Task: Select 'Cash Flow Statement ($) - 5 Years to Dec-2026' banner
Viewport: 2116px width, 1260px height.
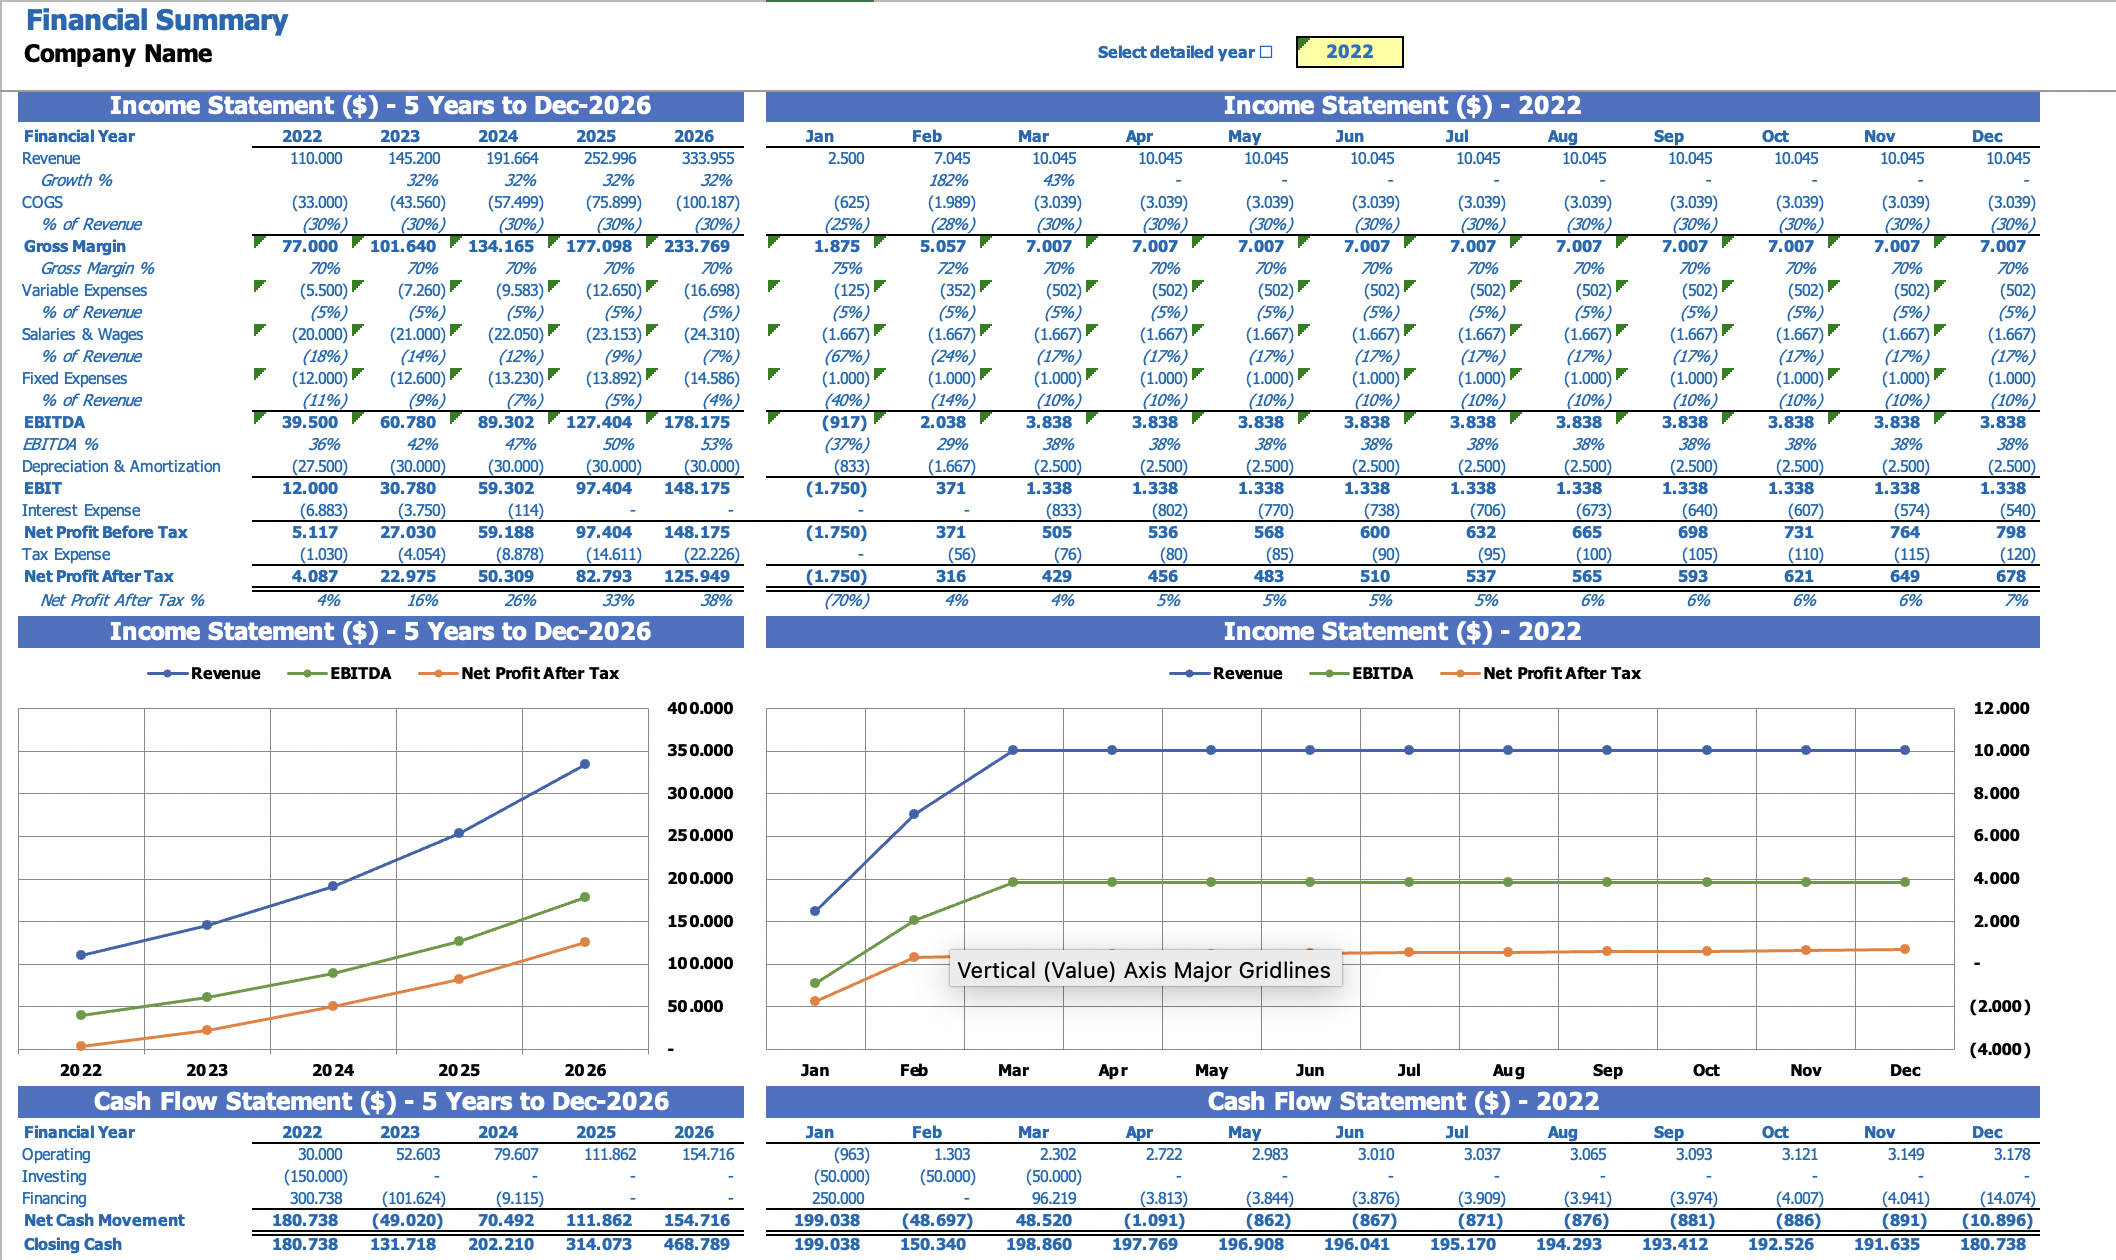Action: click(x=381, y=1102)
